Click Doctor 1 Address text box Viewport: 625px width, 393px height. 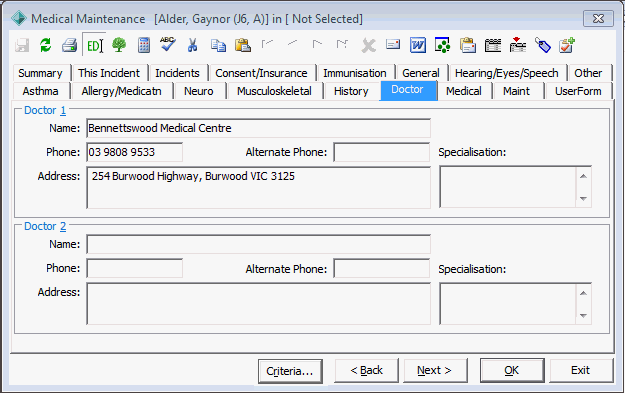coord(258,187)
